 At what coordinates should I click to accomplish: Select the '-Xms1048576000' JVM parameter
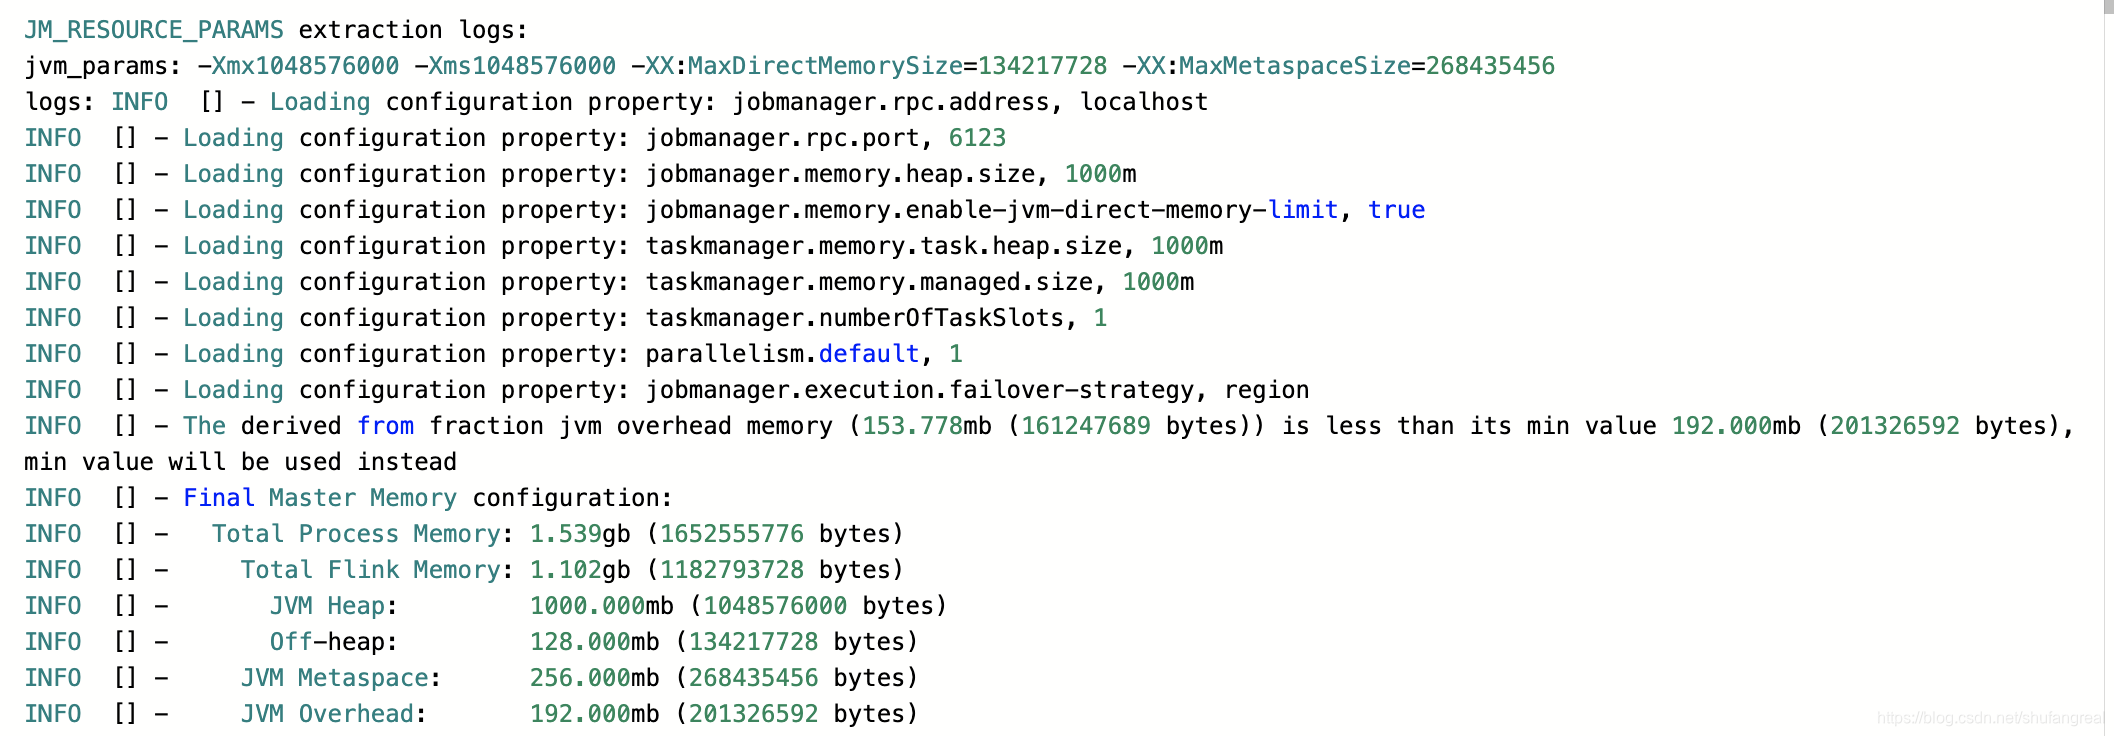click(x=515, y=66)
